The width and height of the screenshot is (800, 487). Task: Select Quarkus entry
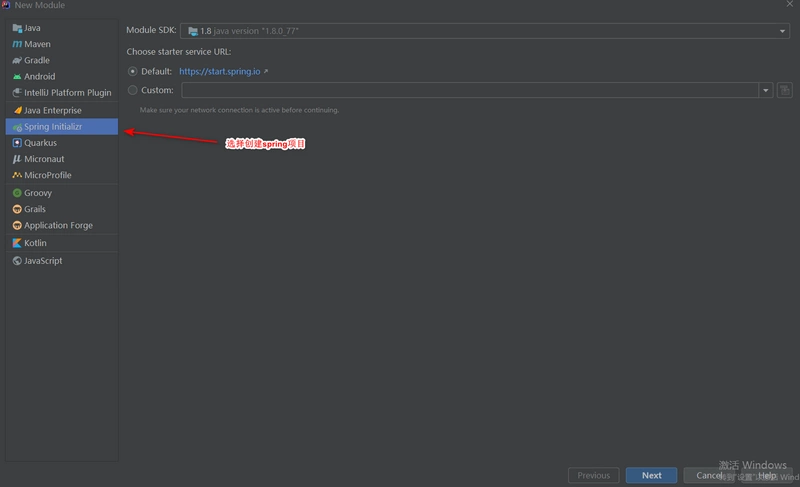click(x=62, y=143)
